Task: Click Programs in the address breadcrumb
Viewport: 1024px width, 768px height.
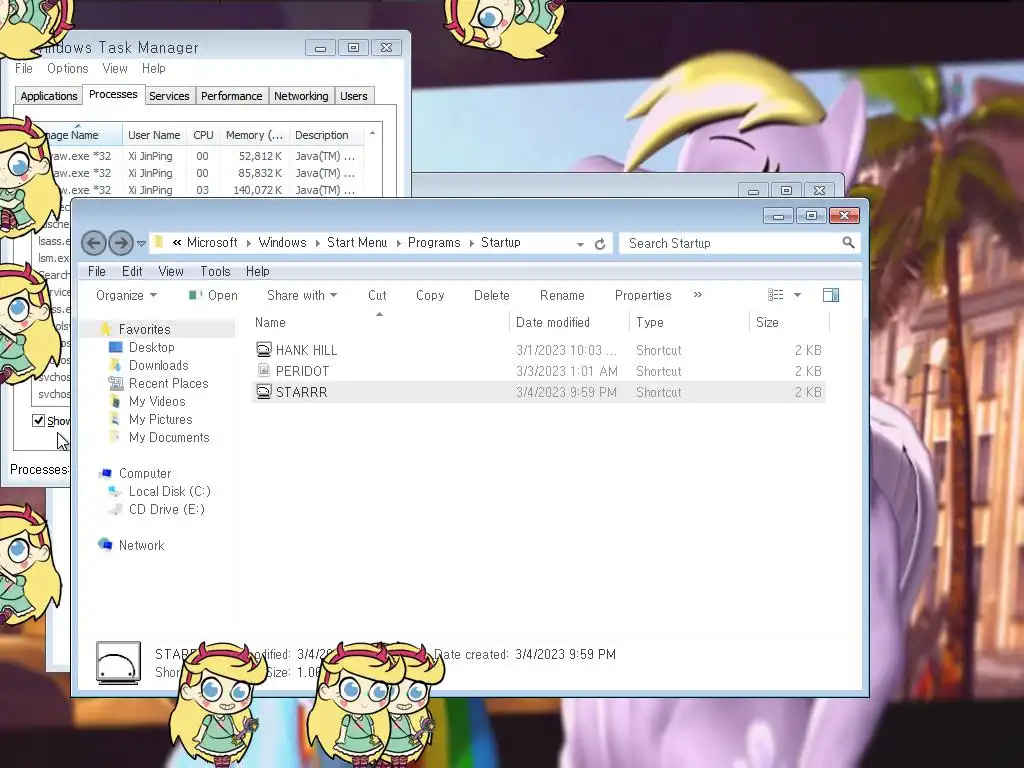Action: pyautogui.click(x=434, y=242)
